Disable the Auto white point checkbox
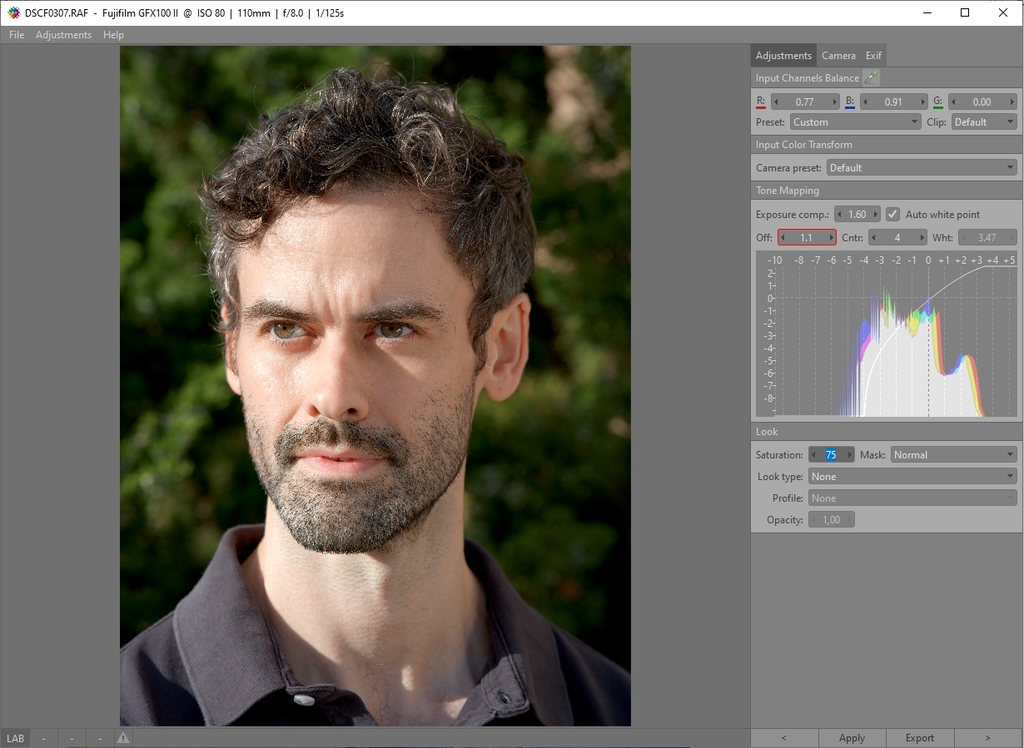The height and width of the screenshot is (748, 1024). [x=893, y=214]
